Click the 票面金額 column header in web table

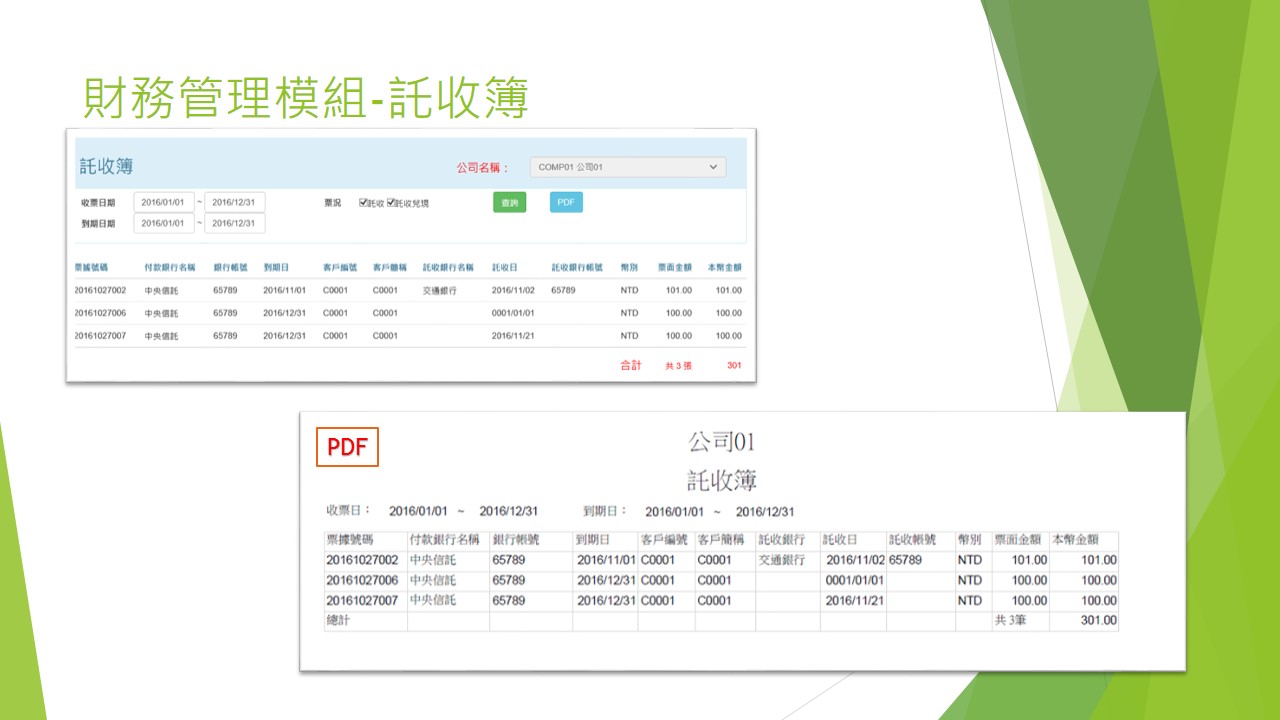674,268
